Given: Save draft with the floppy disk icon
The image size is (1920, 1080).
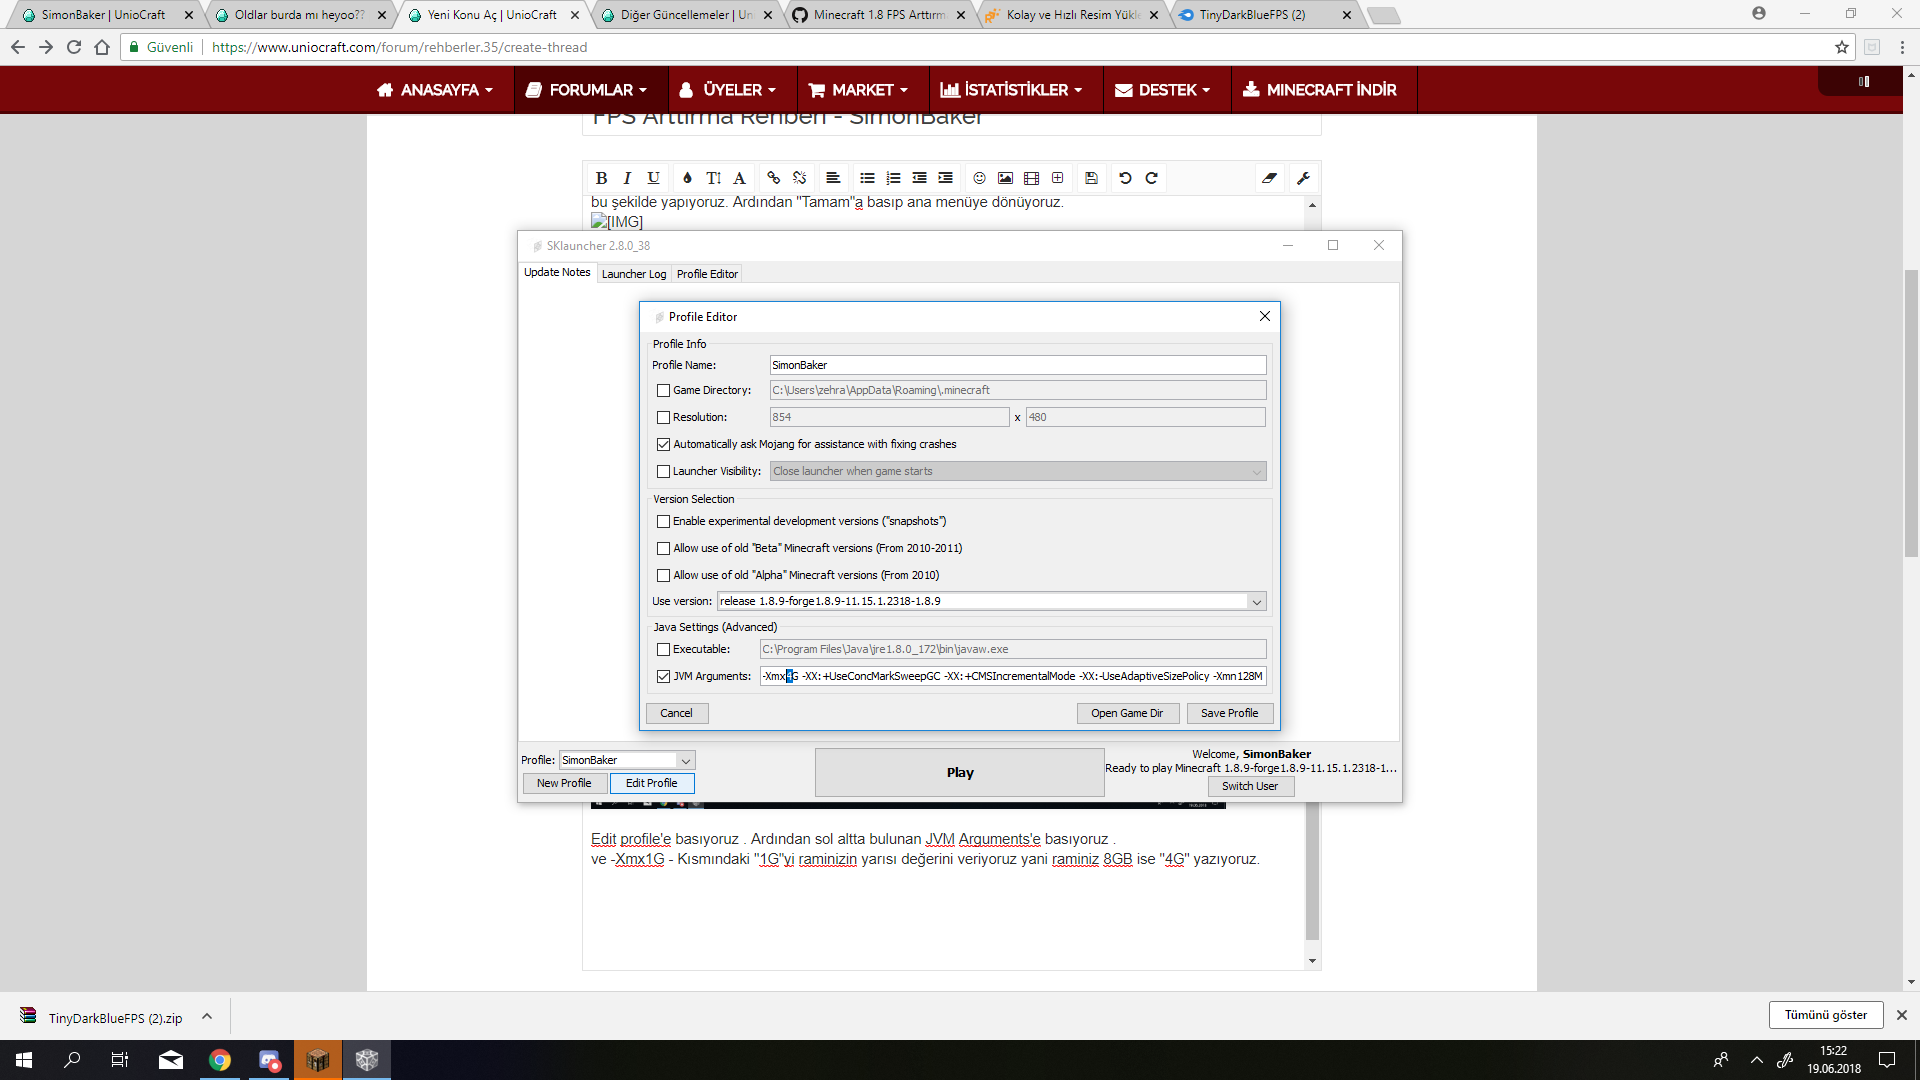Looking at the screenshot, I should [x=1091, y=178].
